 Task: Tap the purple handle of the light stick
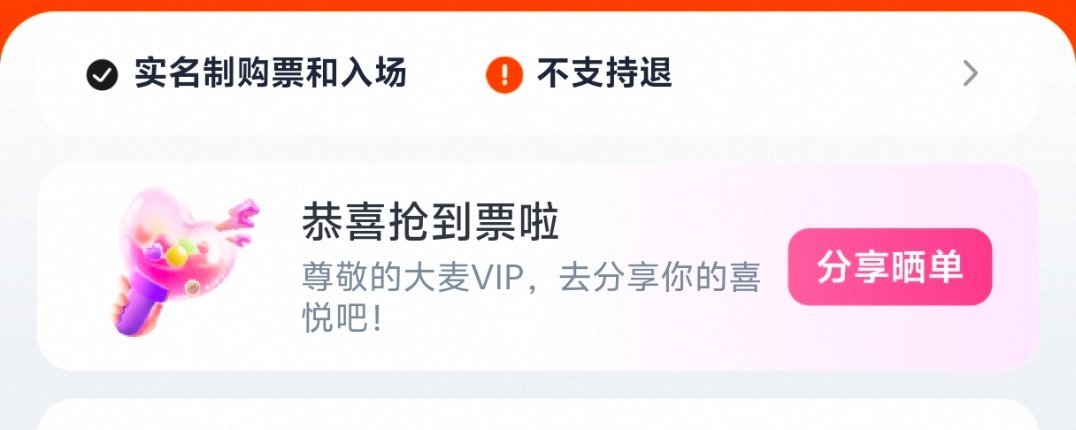141,311
